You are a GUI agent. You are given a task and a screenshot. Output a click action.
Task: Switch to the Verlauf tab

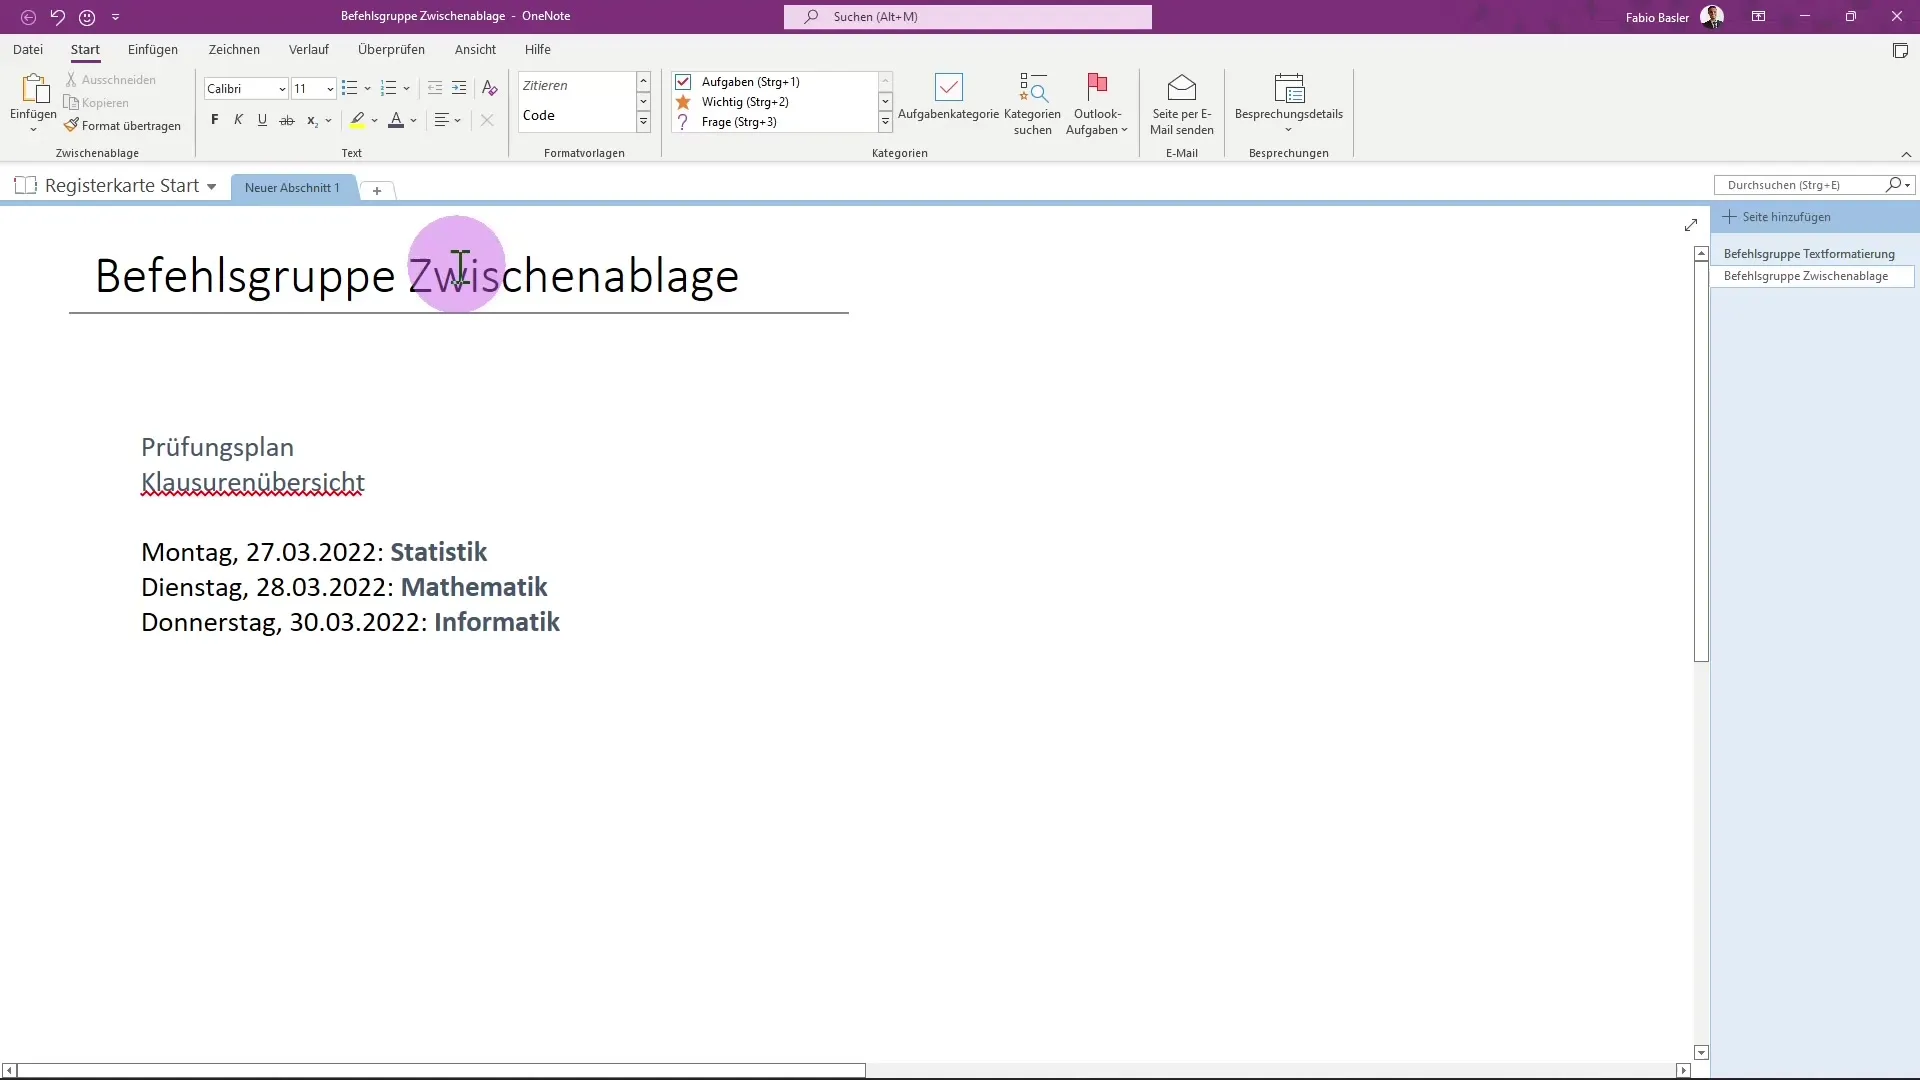309,49
